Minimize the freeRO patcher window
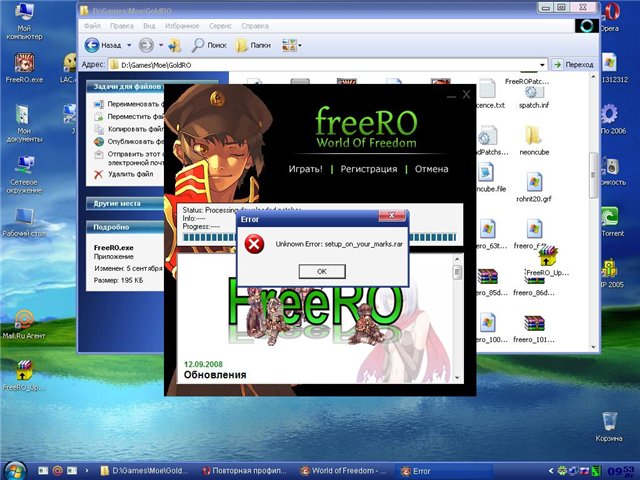640x480 pixels. (451, 96)
